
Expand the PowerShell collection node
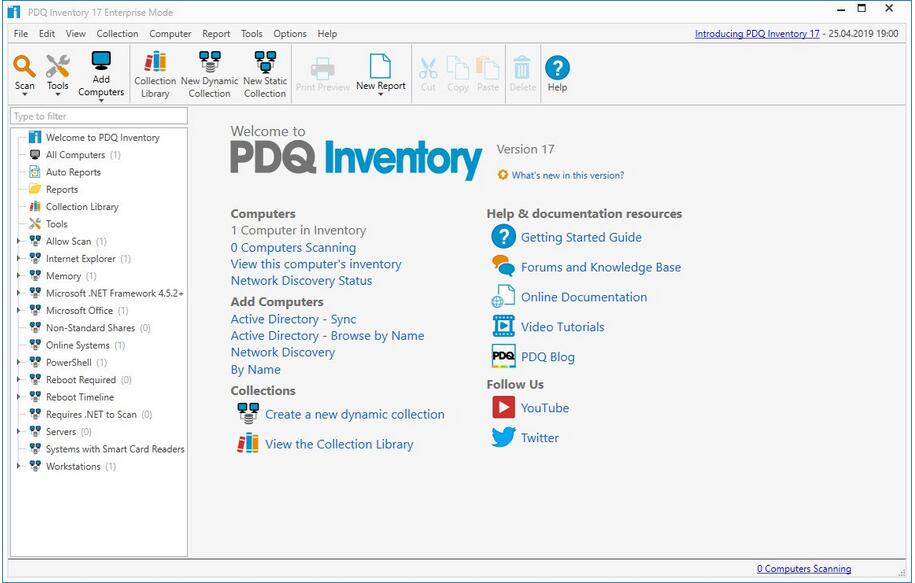[19, 362]
